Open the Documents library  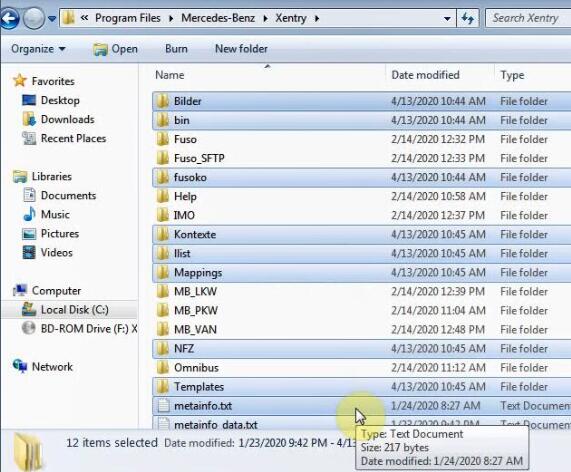68,195
